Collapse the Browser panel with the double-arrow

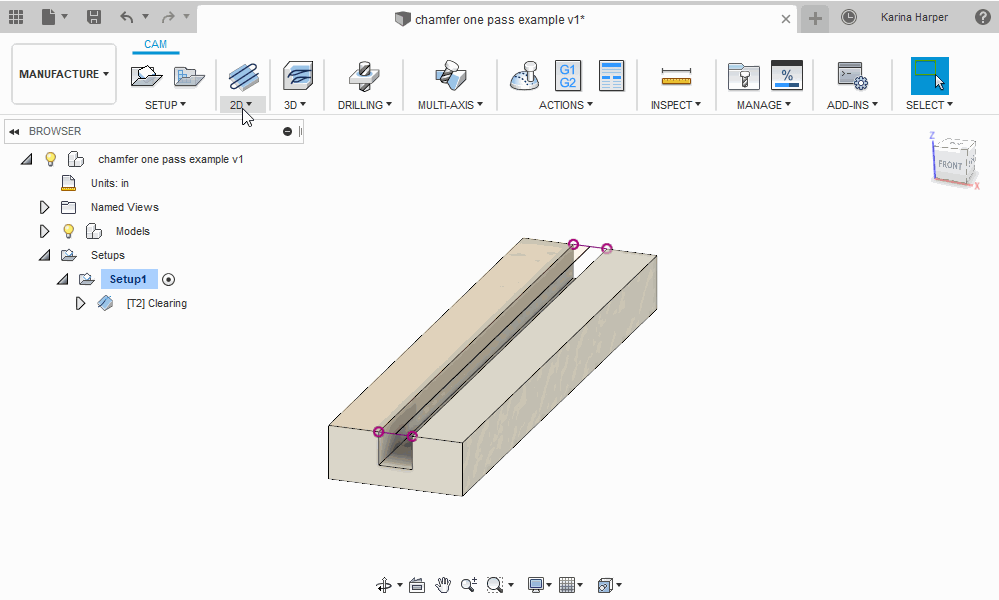coord(12,131)
